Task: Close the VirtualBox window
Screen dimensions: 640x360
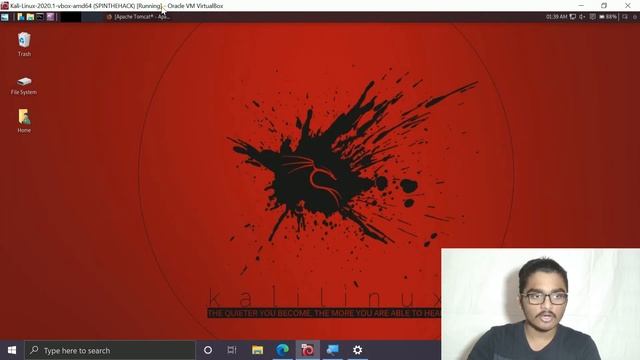Action: pyautogui.click(x=628, y=6)
